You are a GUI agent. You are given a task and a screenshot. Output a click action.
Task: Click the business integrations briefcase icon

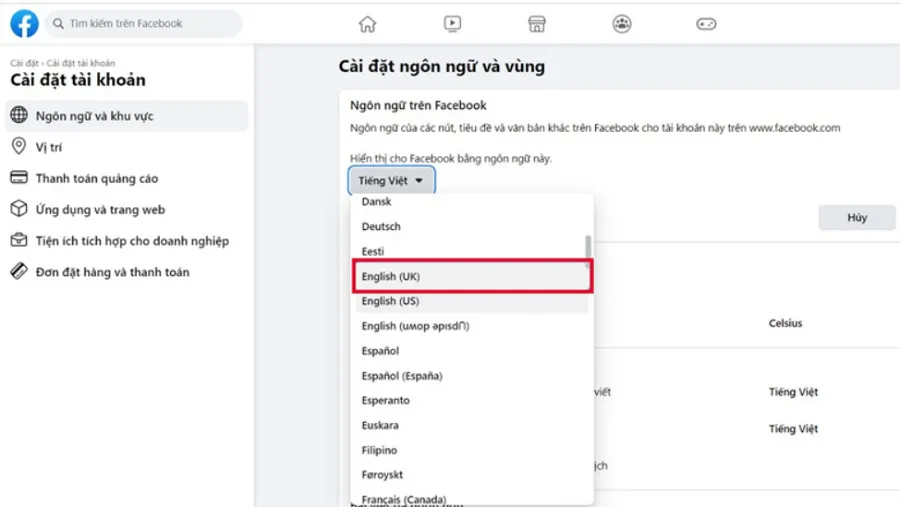[19, 239]
